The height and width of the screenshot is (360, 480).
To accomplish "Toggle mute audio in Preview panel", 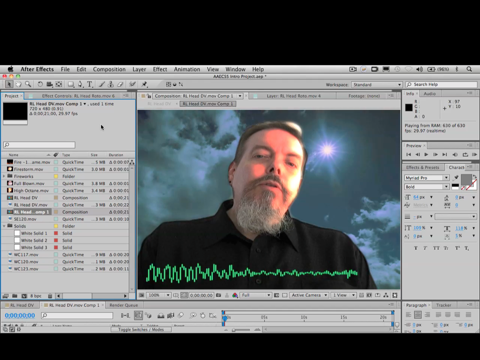I will pos(455,155).
